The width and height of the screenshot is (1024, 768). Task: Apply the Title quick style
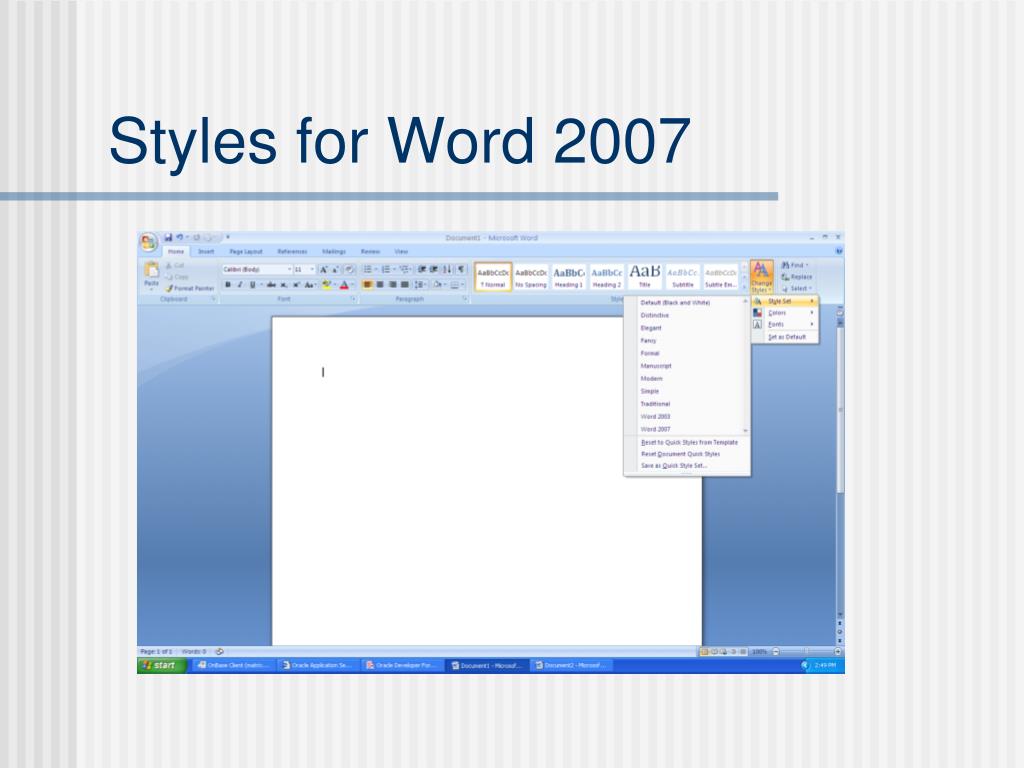point(645,277)
